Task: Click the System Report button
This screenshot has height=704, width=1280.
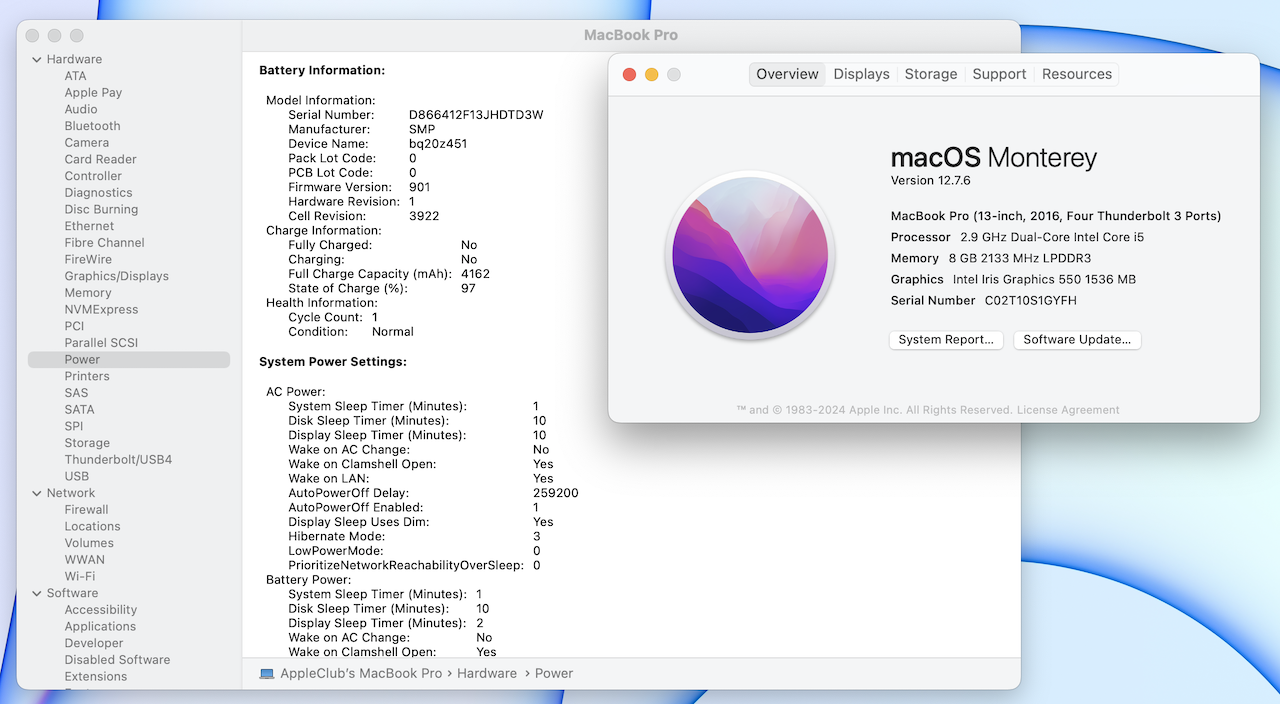Action: pyautogui.click(x=946, y=340)
